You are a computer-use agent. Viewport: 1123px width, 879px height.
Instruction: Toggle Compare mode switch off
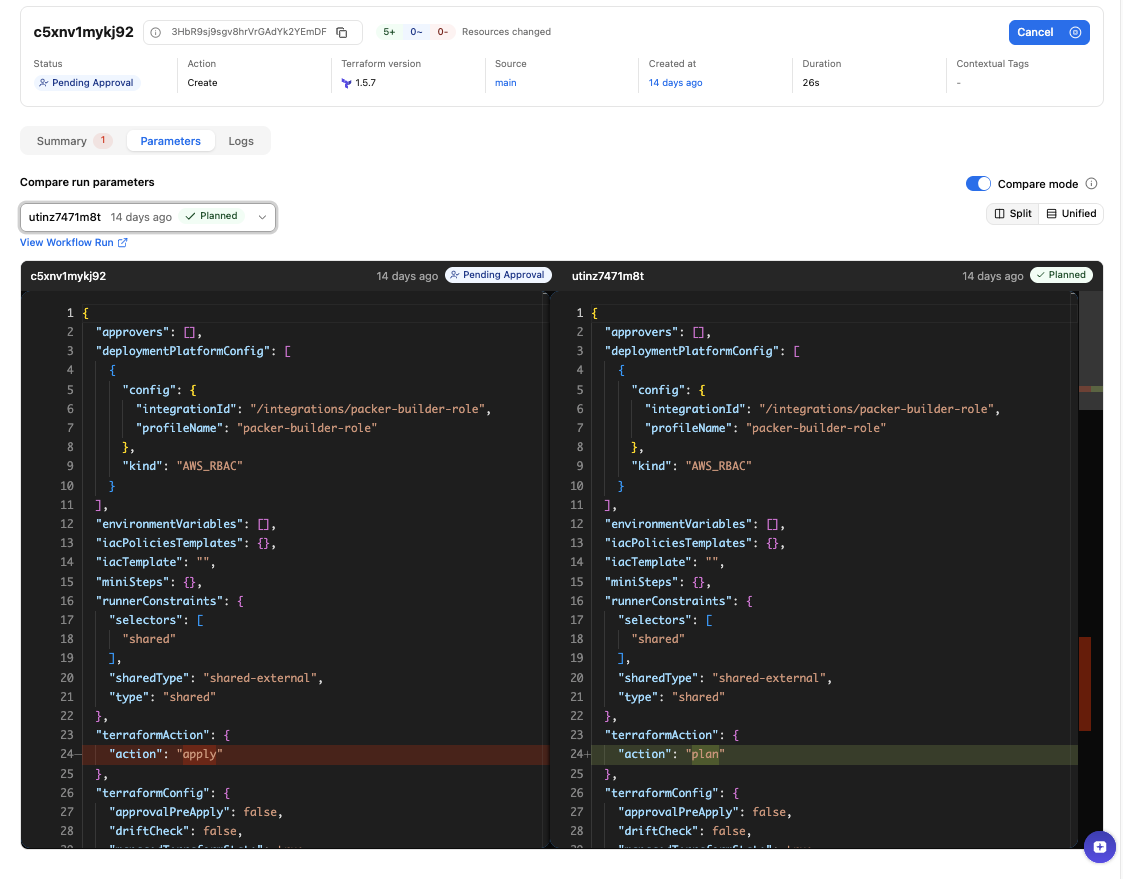(x=978, y=184)
